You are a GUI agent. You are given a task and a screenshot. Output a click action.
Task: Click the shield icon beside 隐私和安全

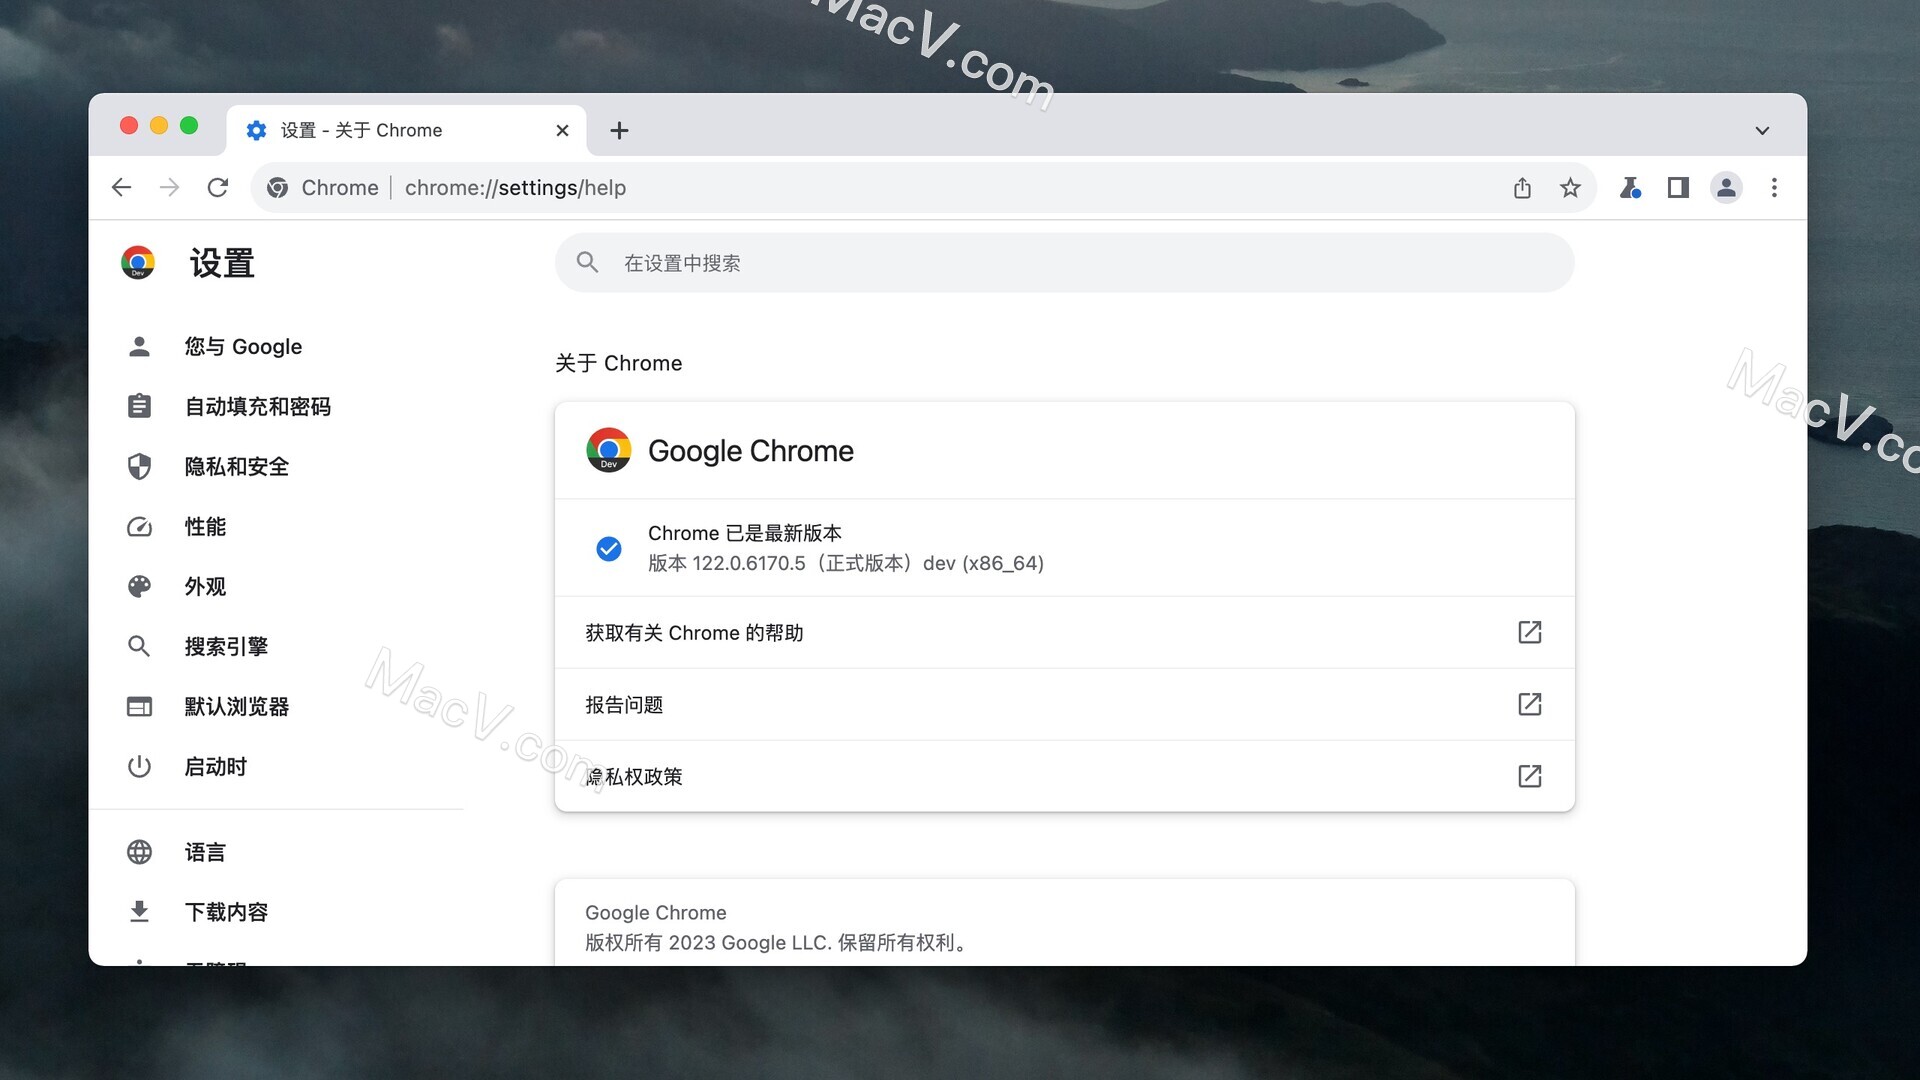tap(139, 467)
